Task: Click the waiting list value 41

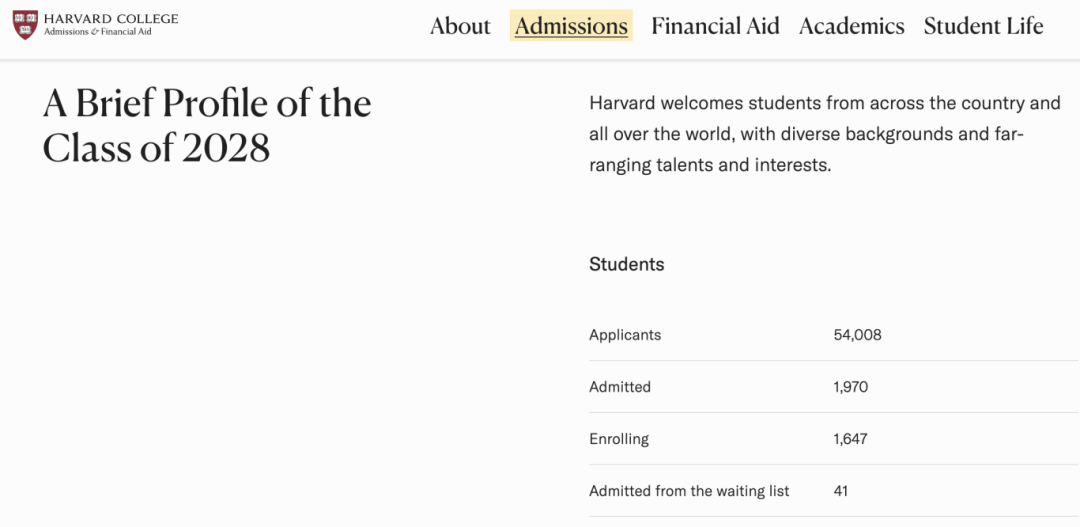Action: tap(840, 491)
